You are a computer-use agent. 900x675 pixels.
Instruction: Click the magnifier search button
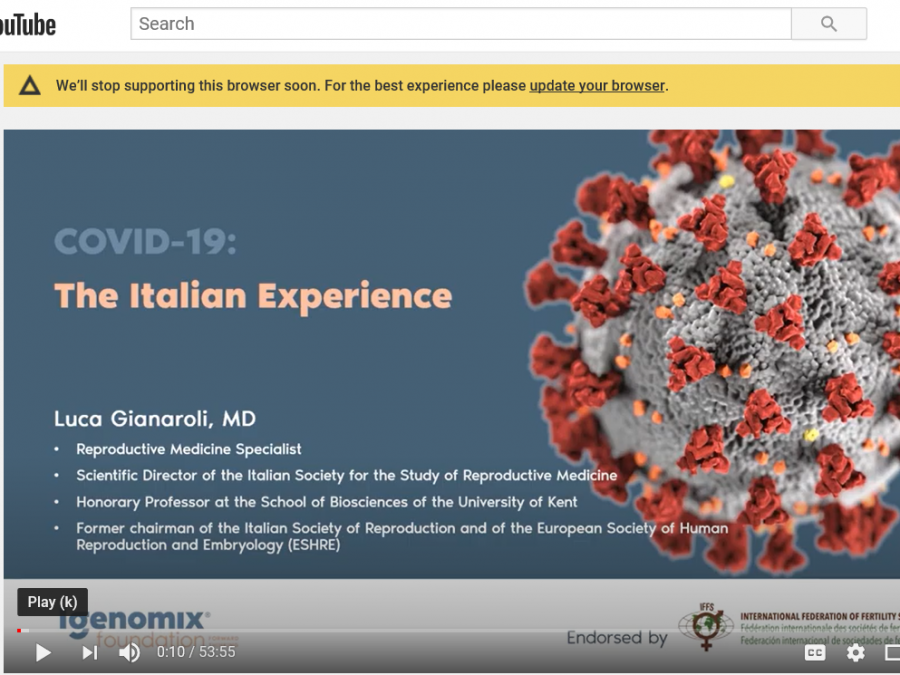(x=828, y=24)
